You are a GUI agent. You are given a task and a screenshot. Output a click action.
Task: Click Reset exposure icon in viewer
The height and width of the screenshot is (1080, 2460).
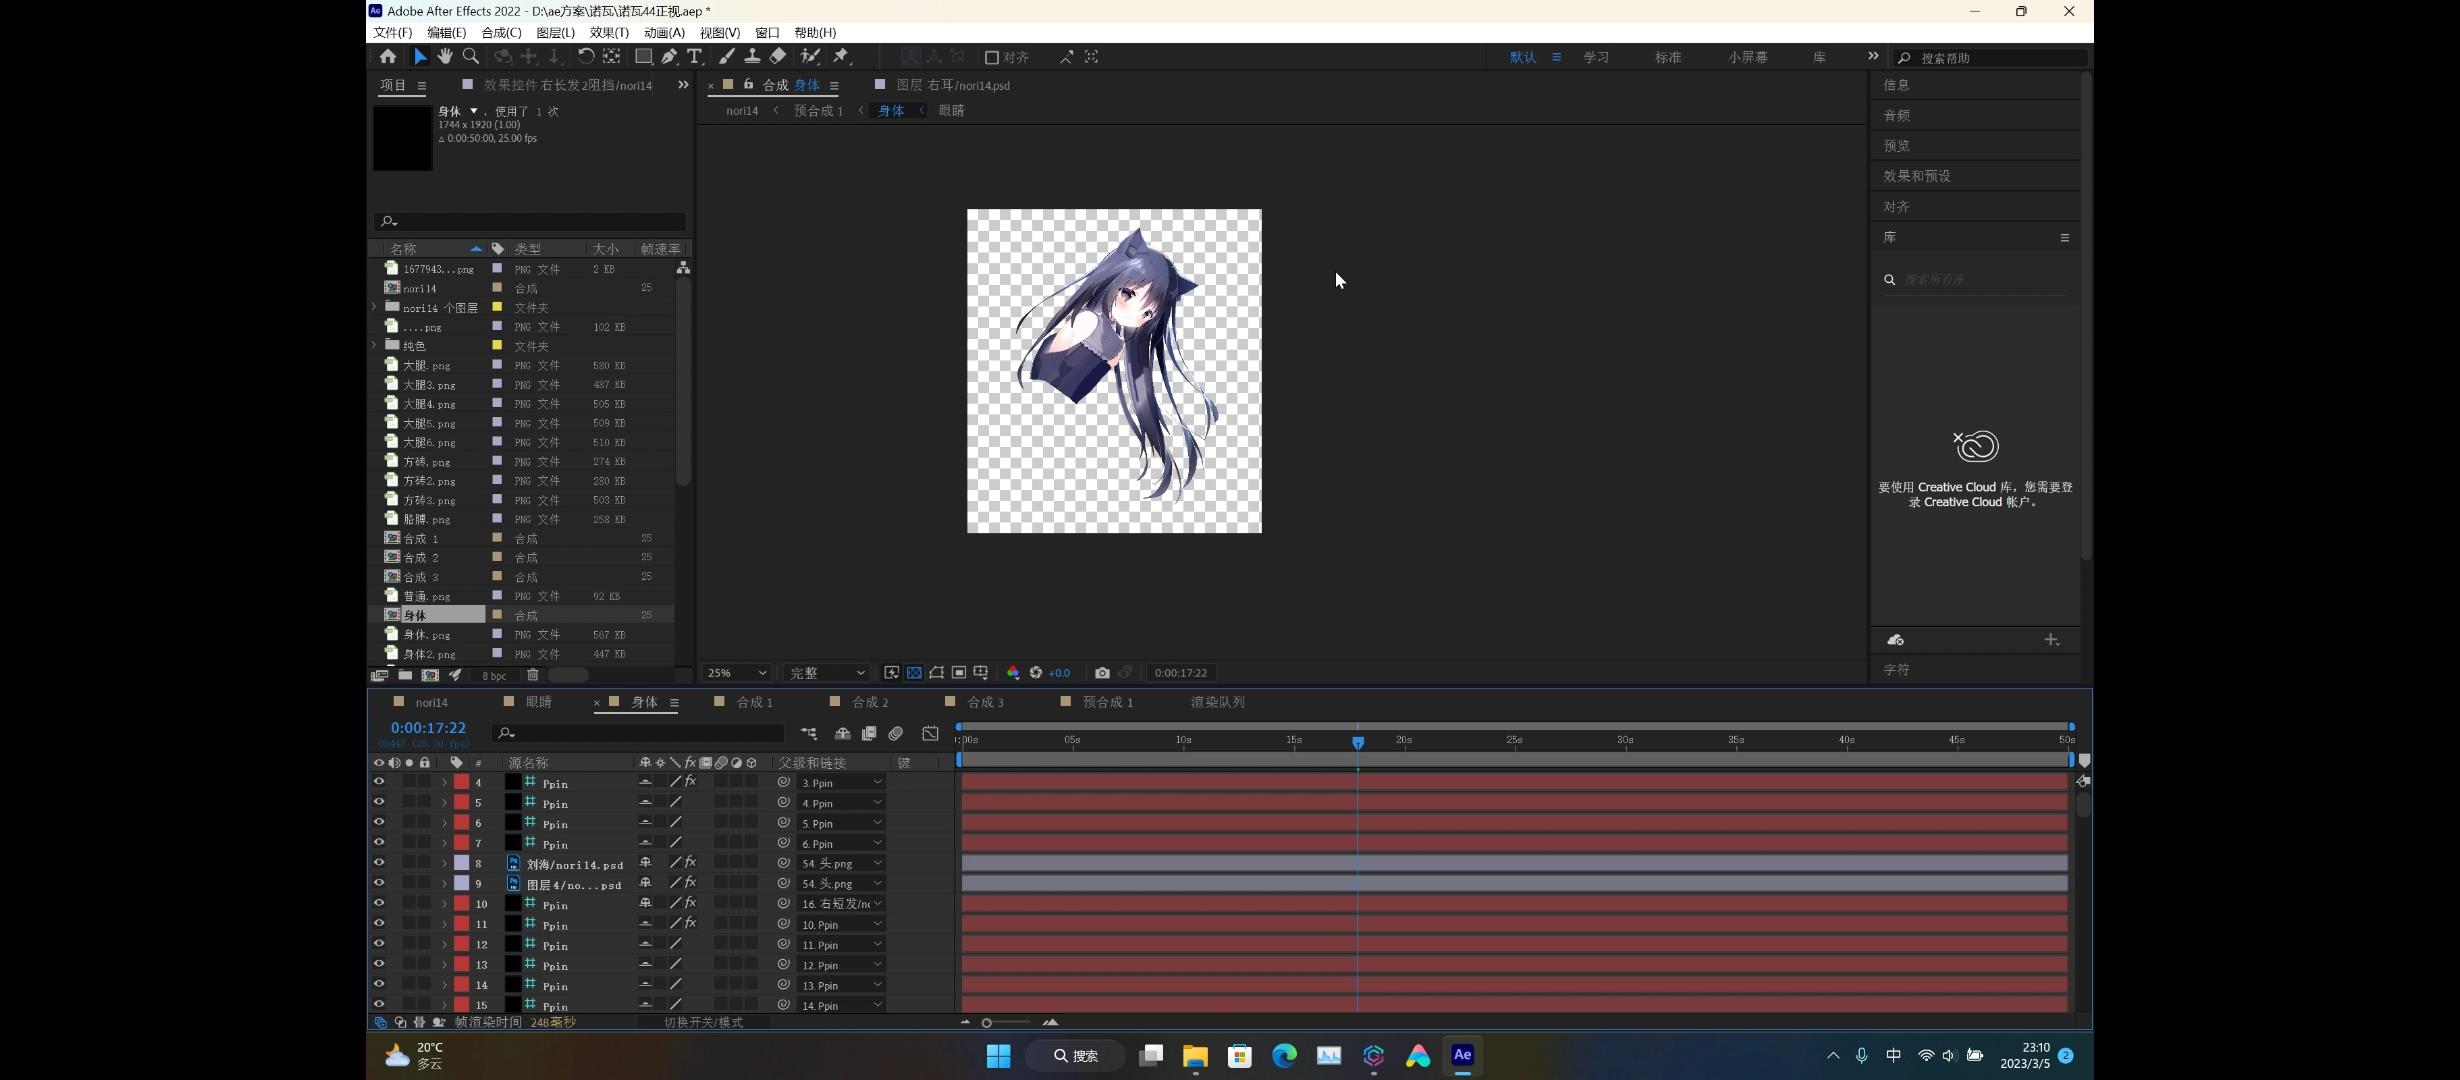(x=1036, y=673)
